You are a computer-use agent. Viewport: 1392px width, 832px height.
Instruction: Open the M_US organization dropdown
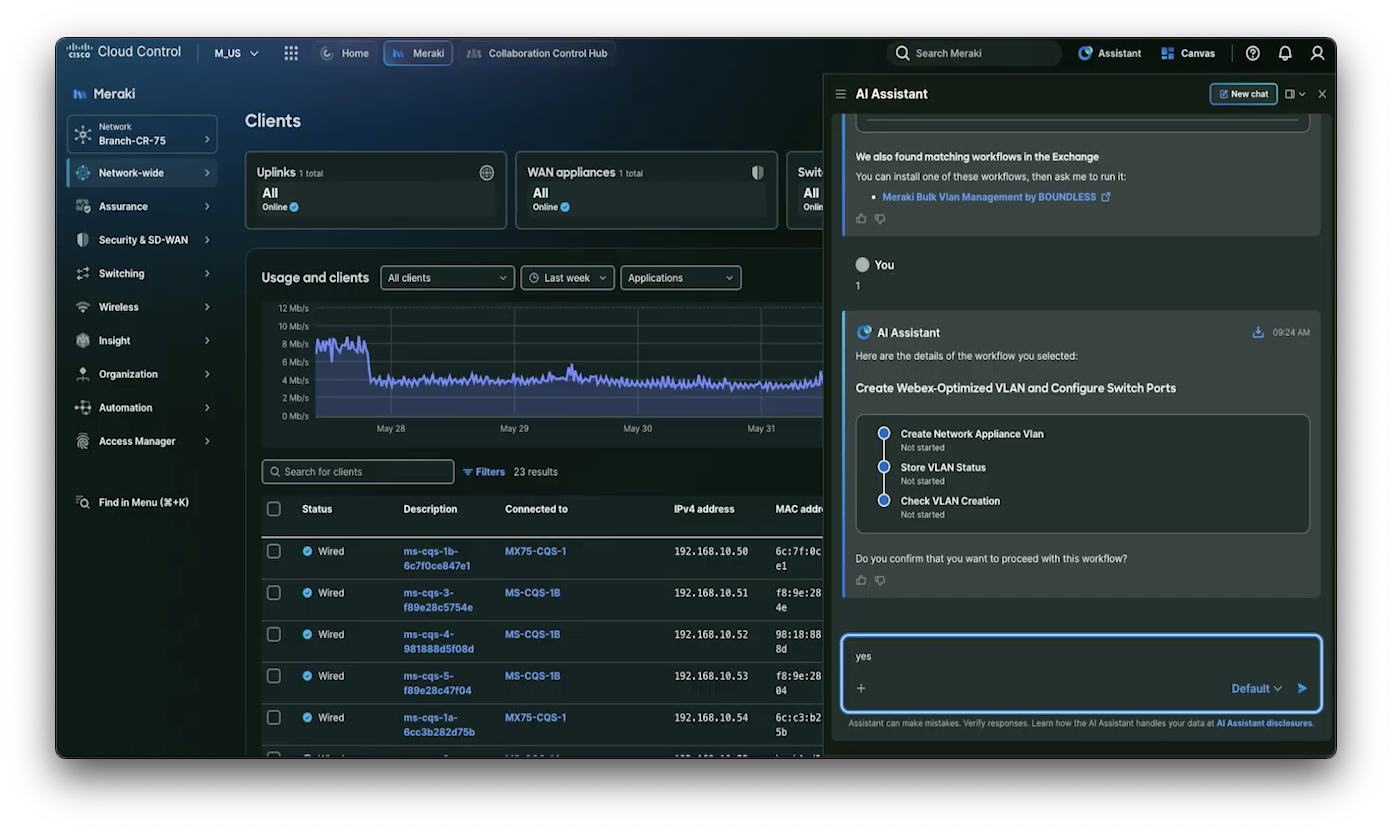[x=237, y=53]
